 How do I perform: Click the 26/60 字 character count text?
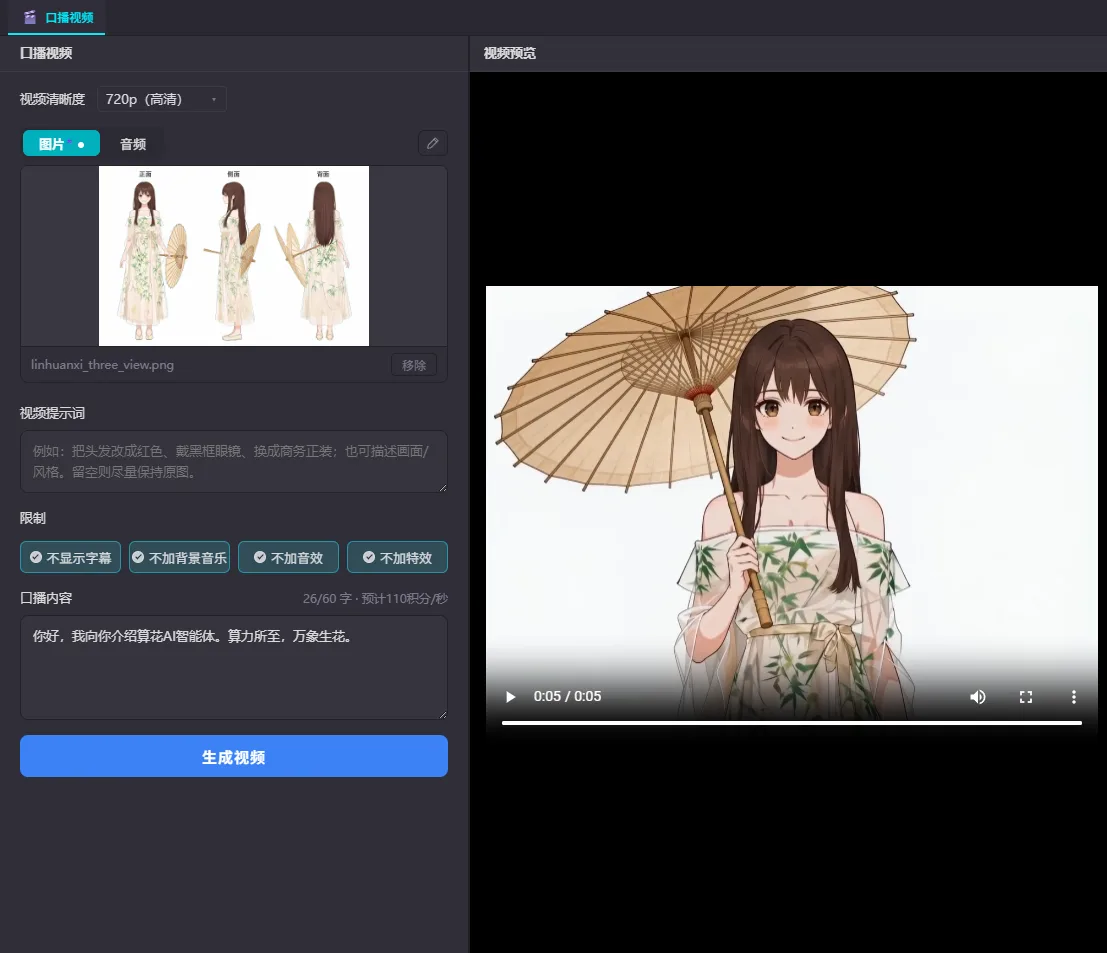pos(327,599)
